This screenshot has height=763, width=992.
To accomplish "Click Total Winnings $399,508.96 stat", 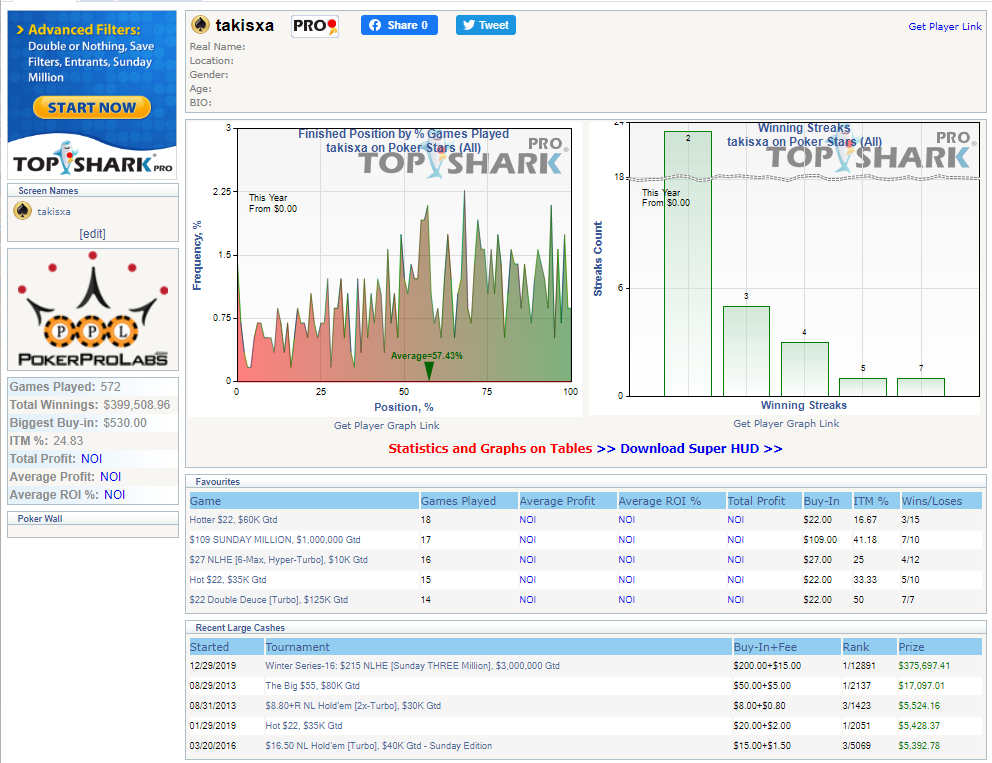I will pos(90,405).
